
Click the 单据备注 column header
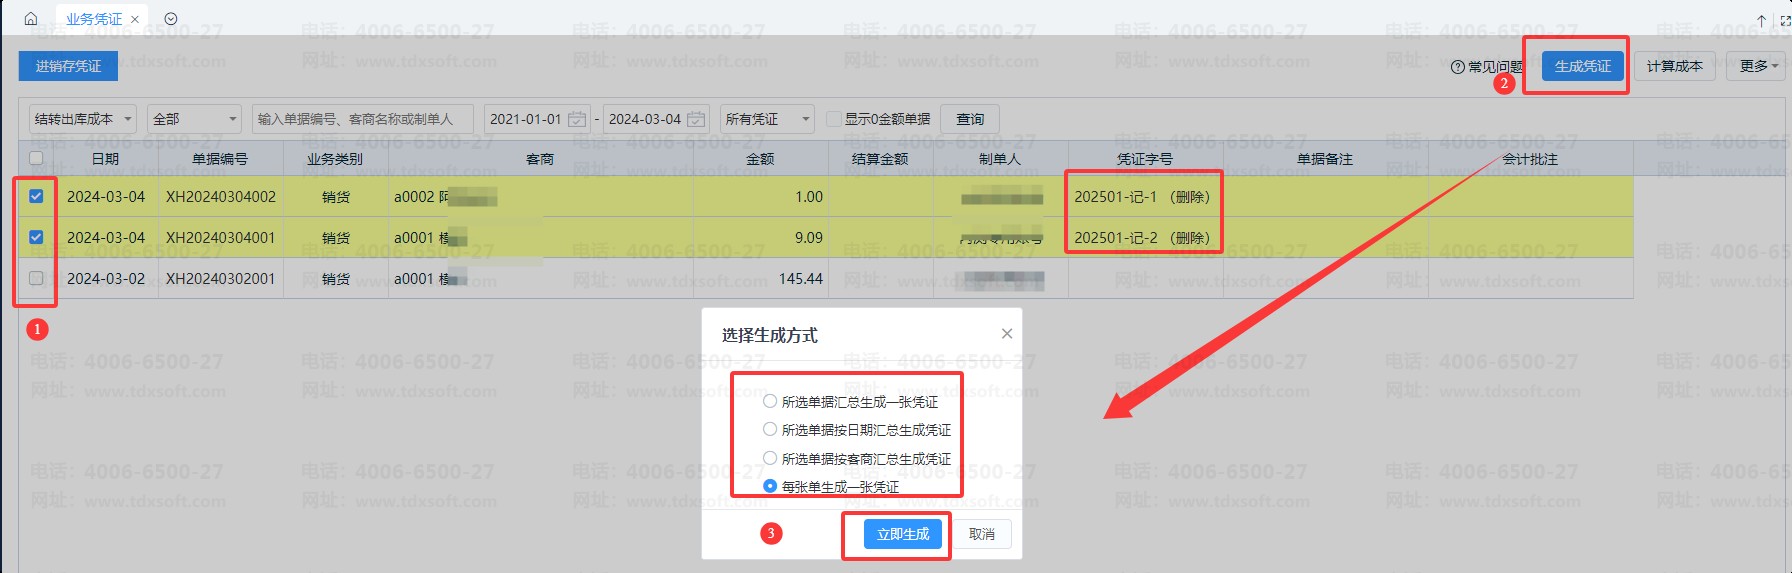1325,159
